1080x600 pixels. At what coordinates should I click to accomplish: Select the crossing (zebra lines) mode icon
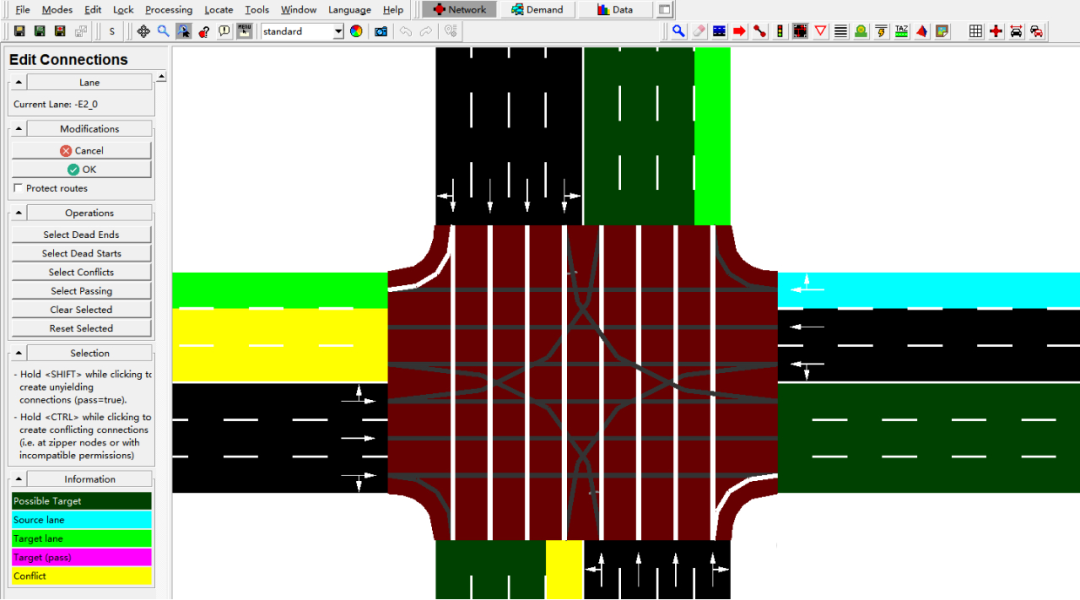click(x=841, y=31)
